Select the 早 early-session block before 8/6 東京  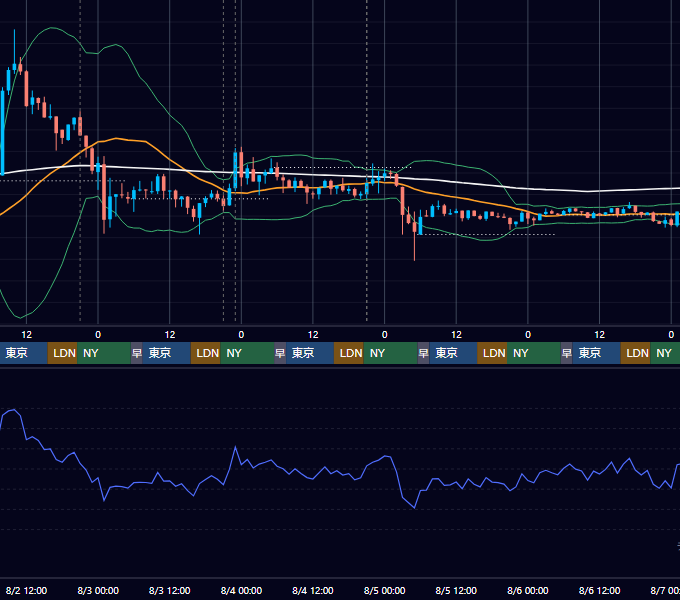[x=566, y=353]
